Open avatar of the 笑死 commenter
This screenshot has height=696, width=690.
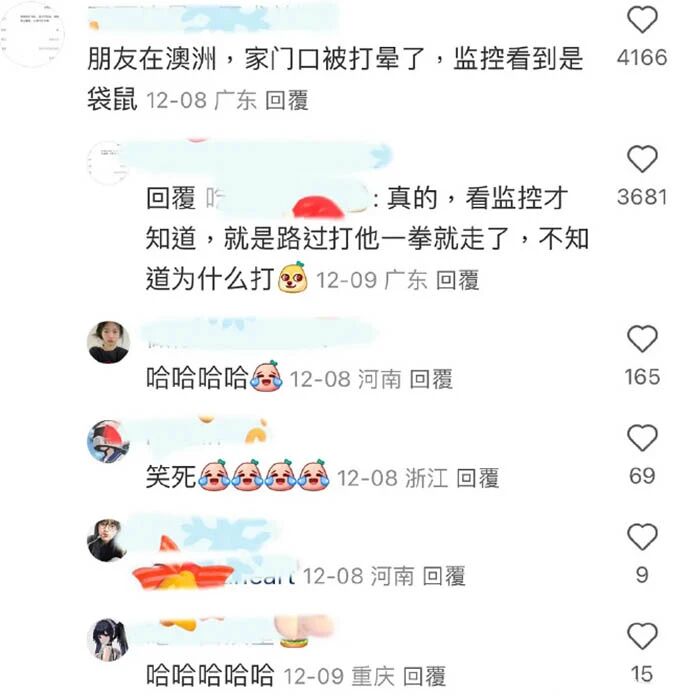(x=108, y=442)
